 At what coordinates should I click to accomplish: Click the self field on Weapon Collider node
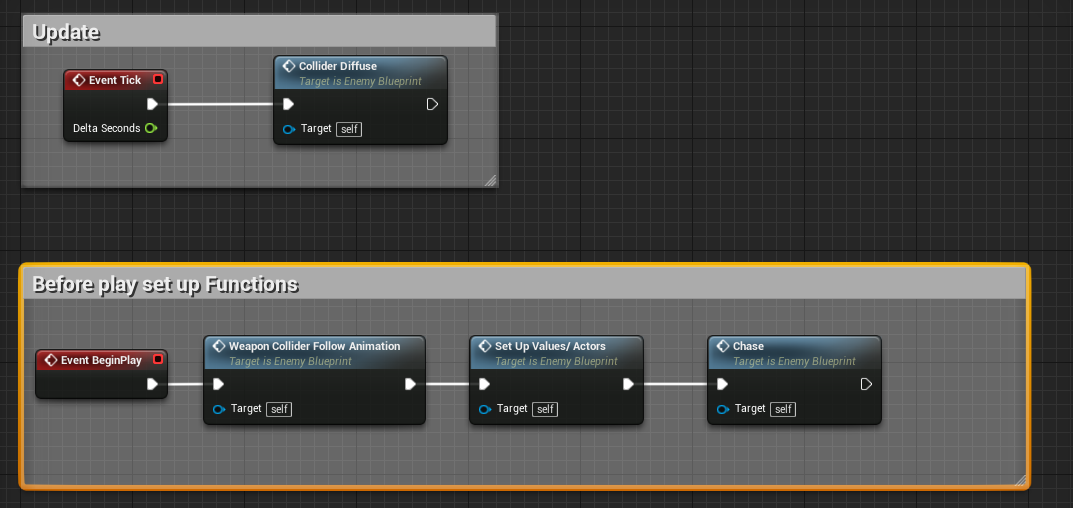point(279,409)
